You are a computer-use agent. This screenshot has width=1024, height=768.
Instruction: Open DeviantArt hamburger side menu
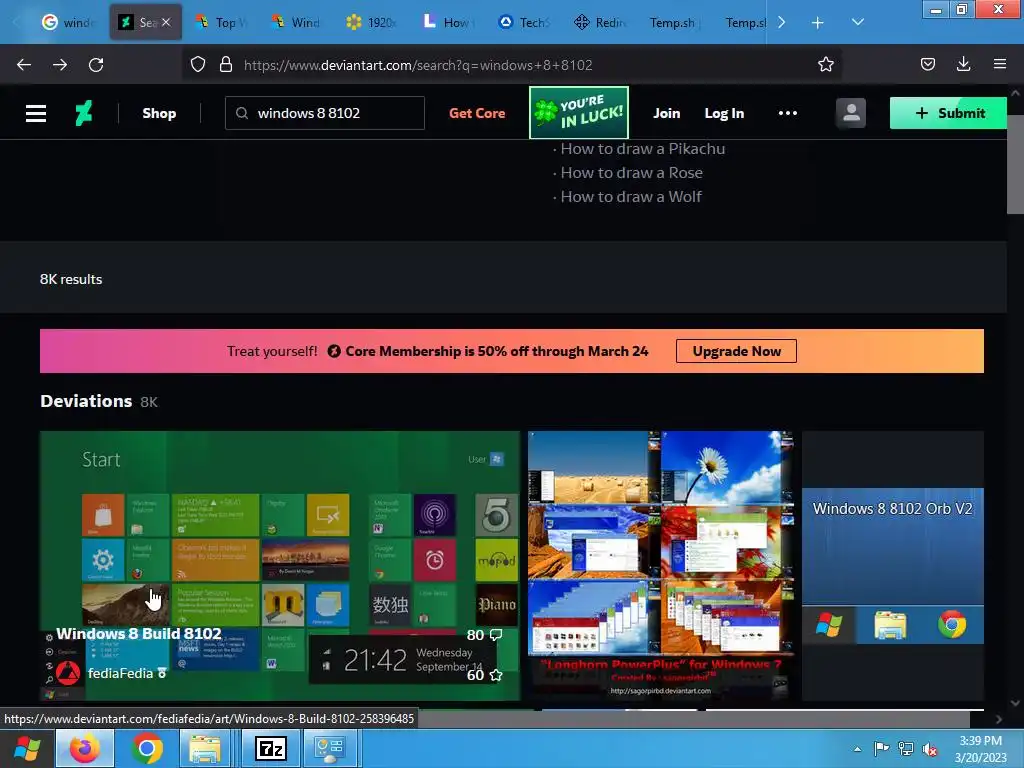point(36,114)
